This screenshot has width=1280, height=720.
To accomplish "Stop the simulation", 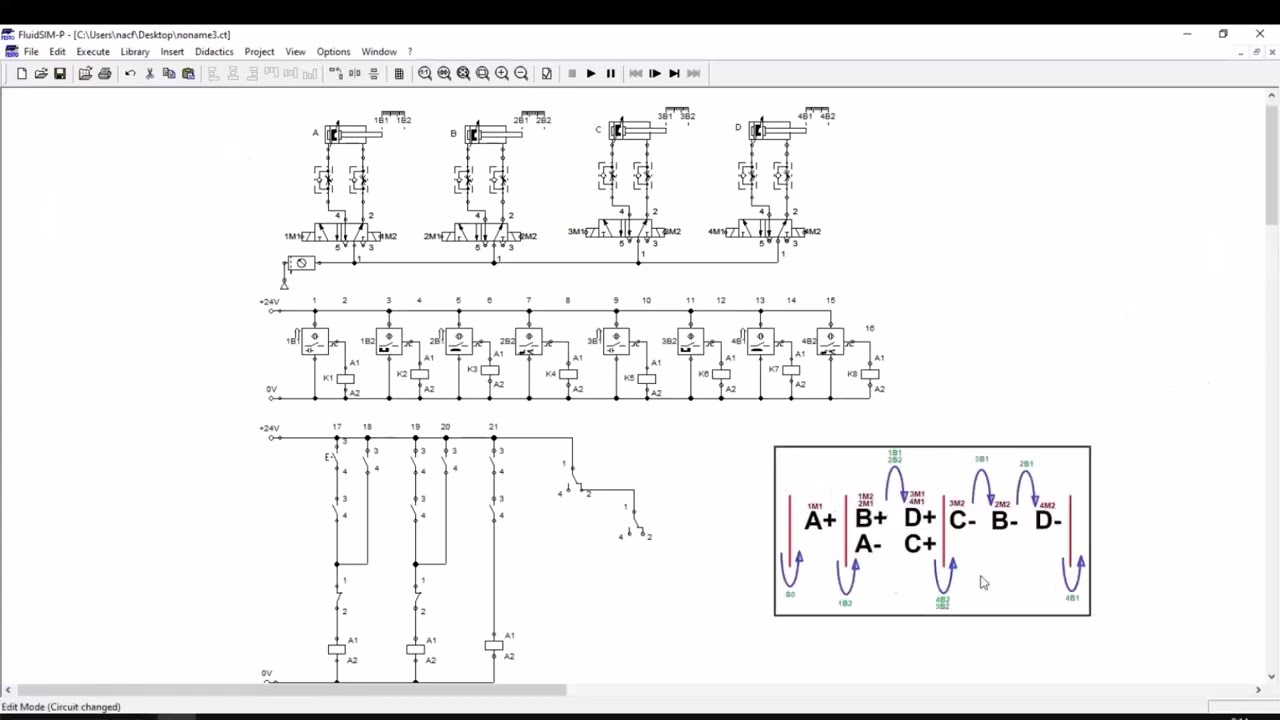I will (572, 73).
